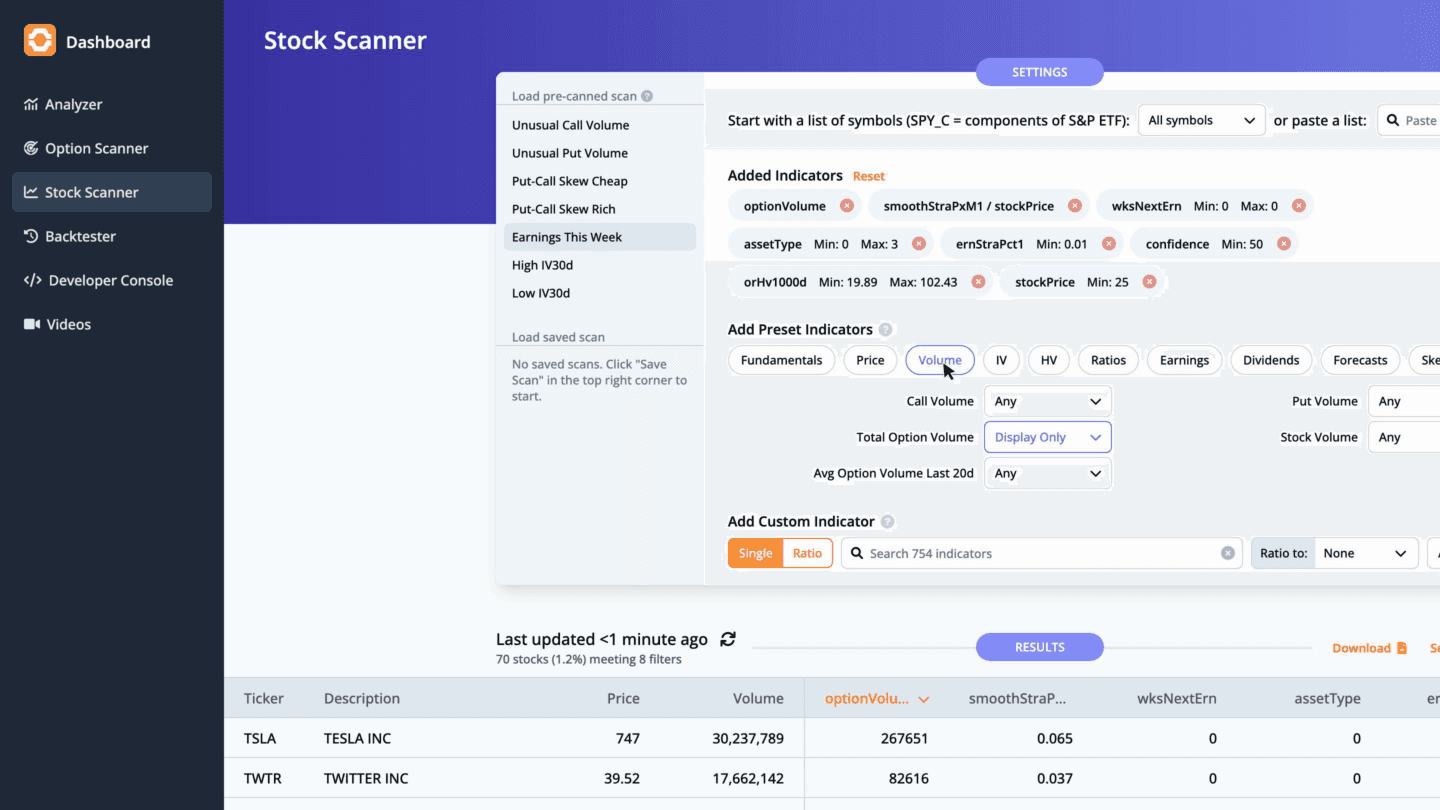This screenshot has height=810, width=1440.
Task: Click the SETTINGS pill button
Action: [1040, 72]
